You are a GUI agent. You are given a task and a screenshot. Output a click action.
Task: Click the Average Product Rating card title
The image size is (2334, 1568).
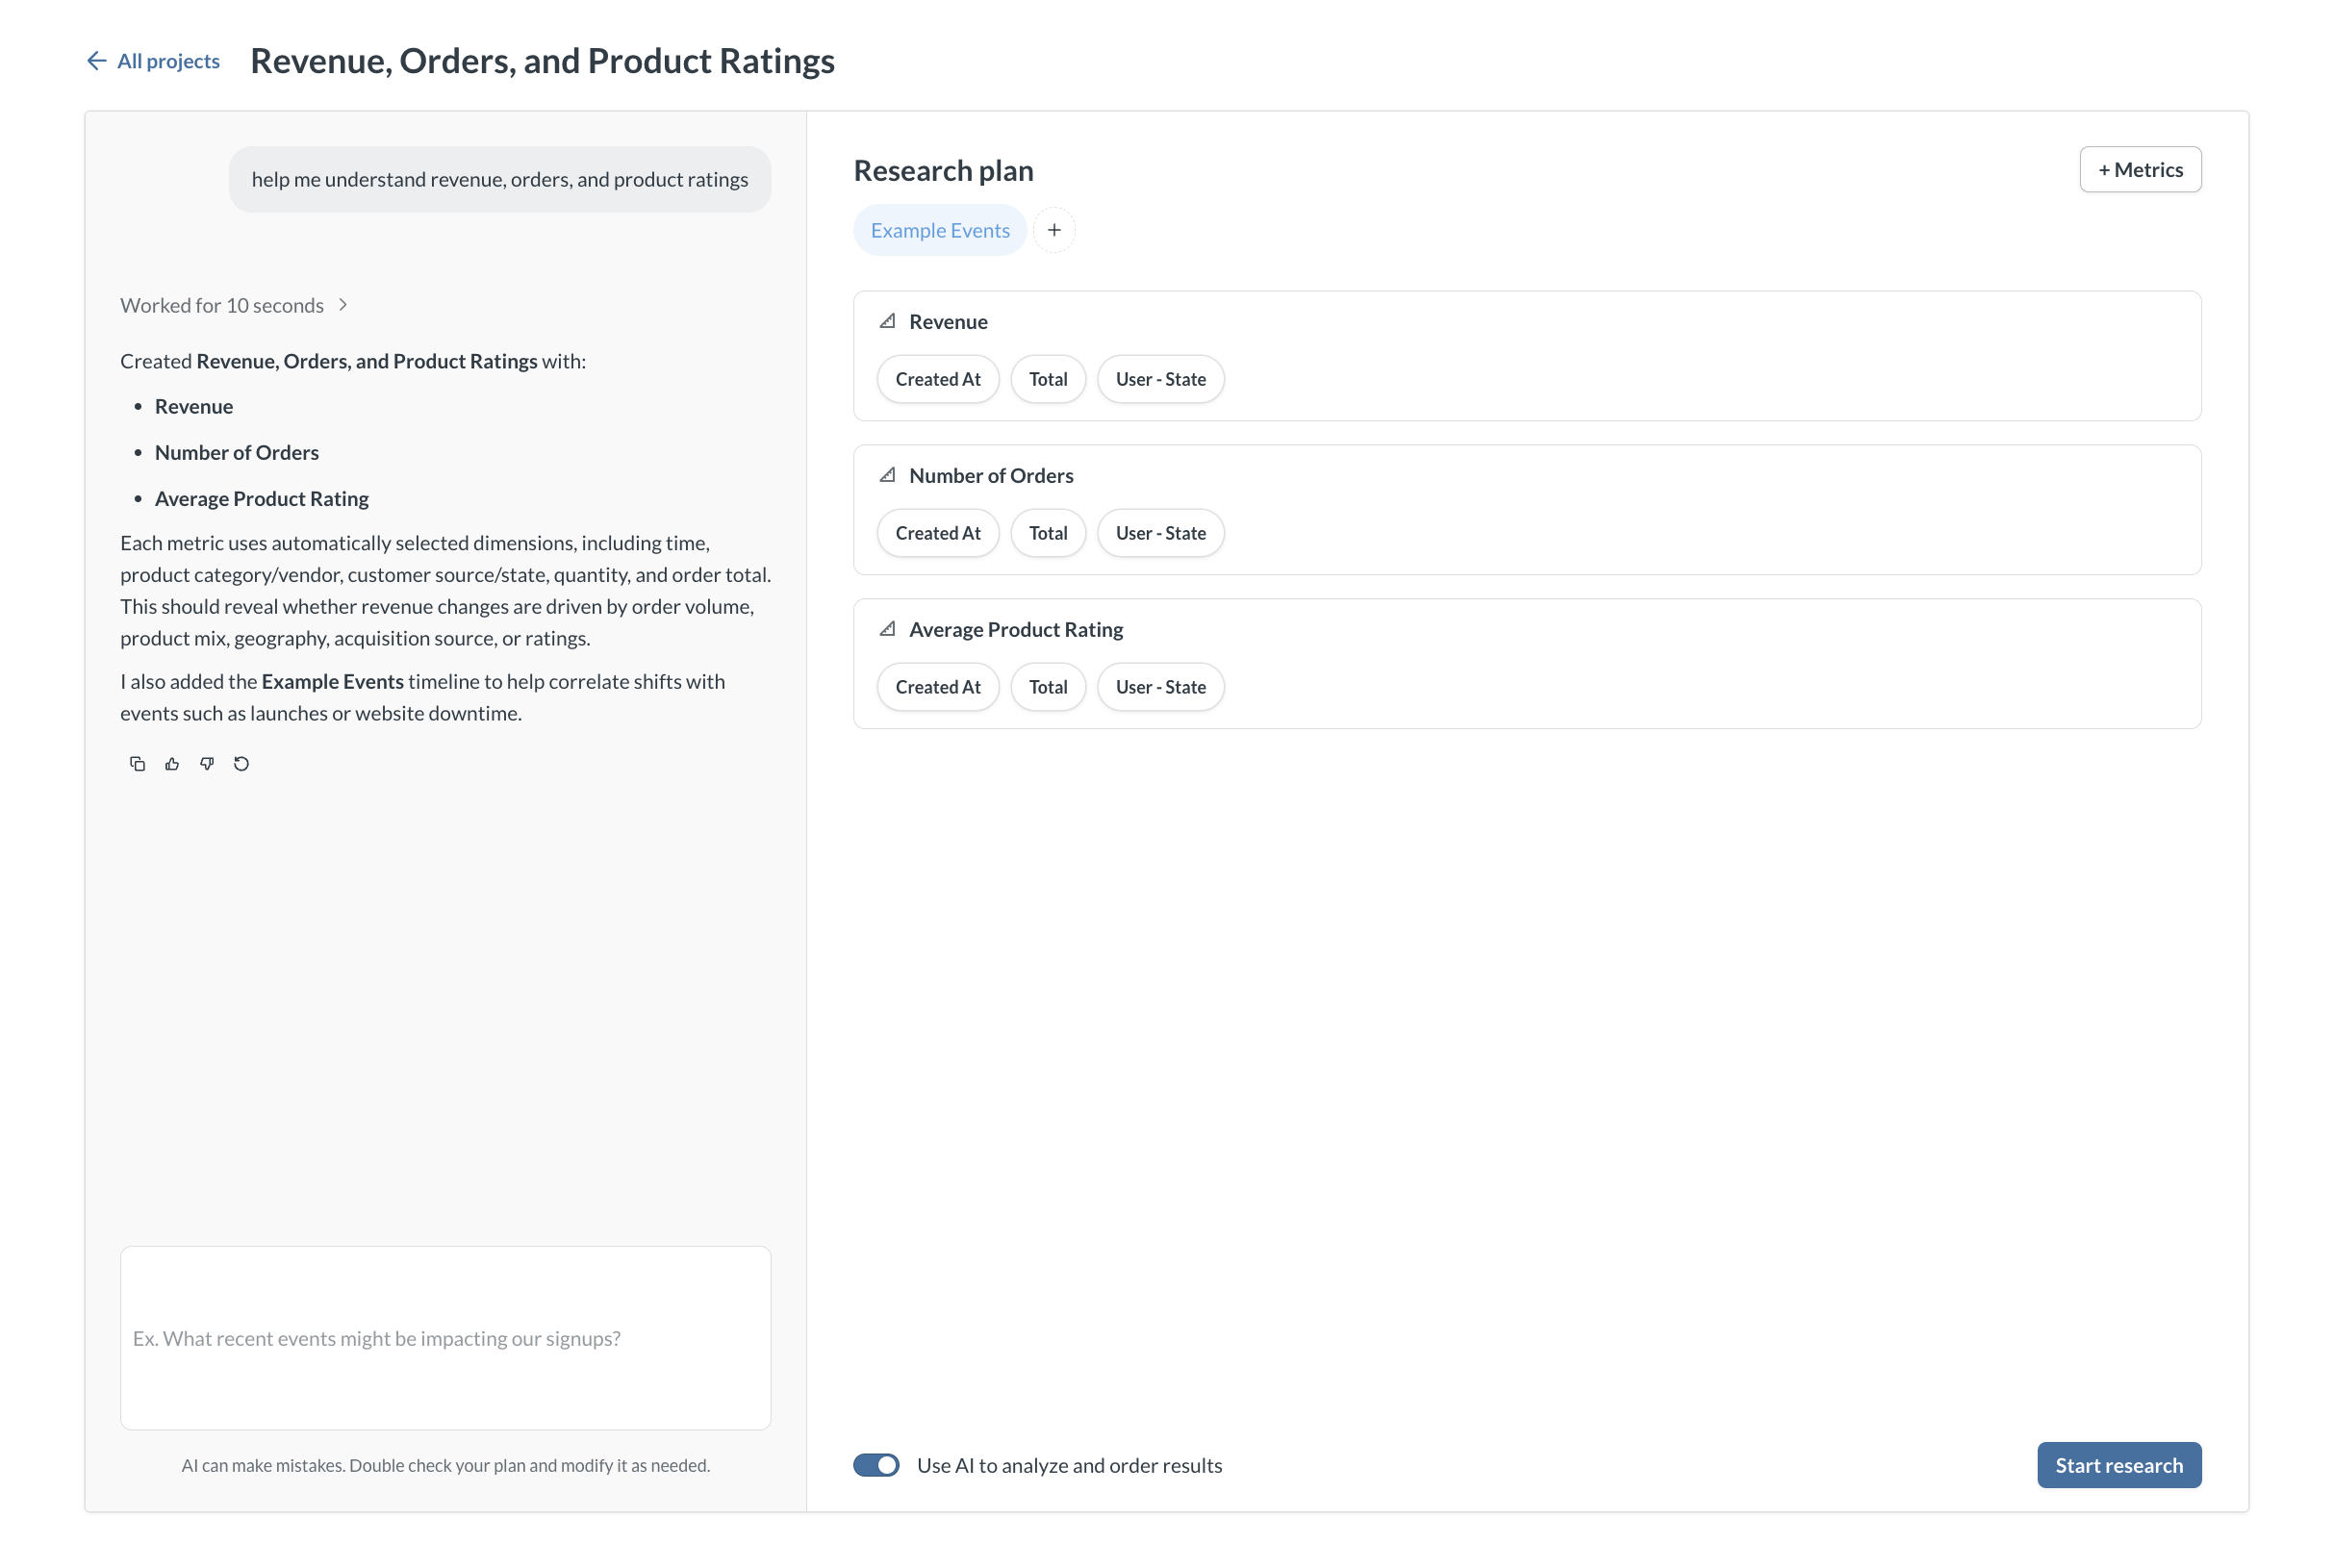1016,630
